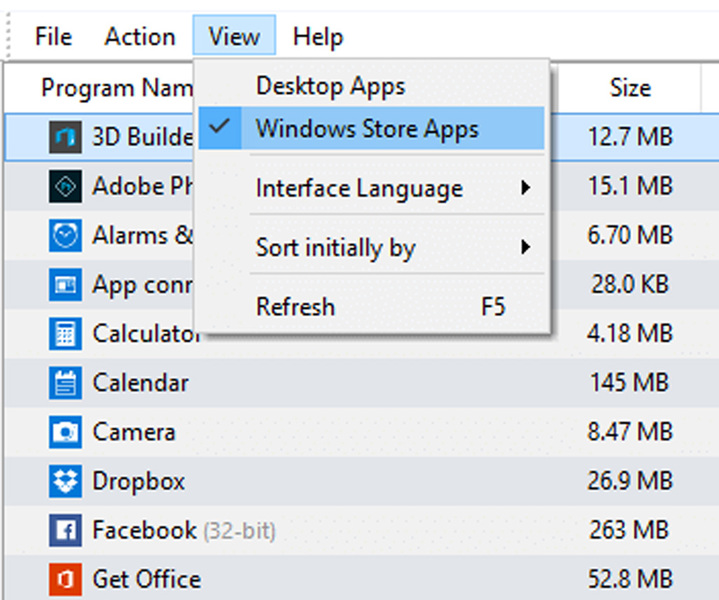Click the 145 MB size value

pos(629,383)
